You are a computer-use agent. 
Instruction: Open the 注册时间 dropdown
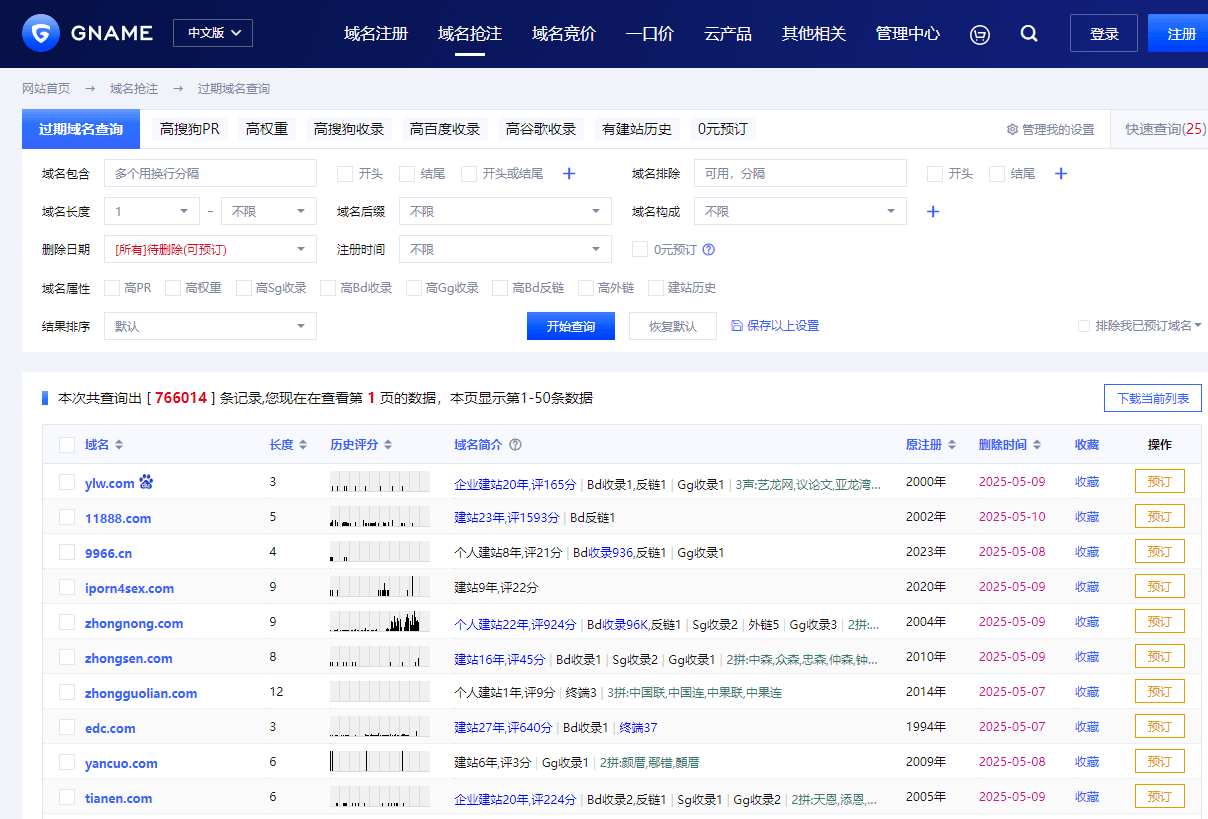click(x=505, y=250)
